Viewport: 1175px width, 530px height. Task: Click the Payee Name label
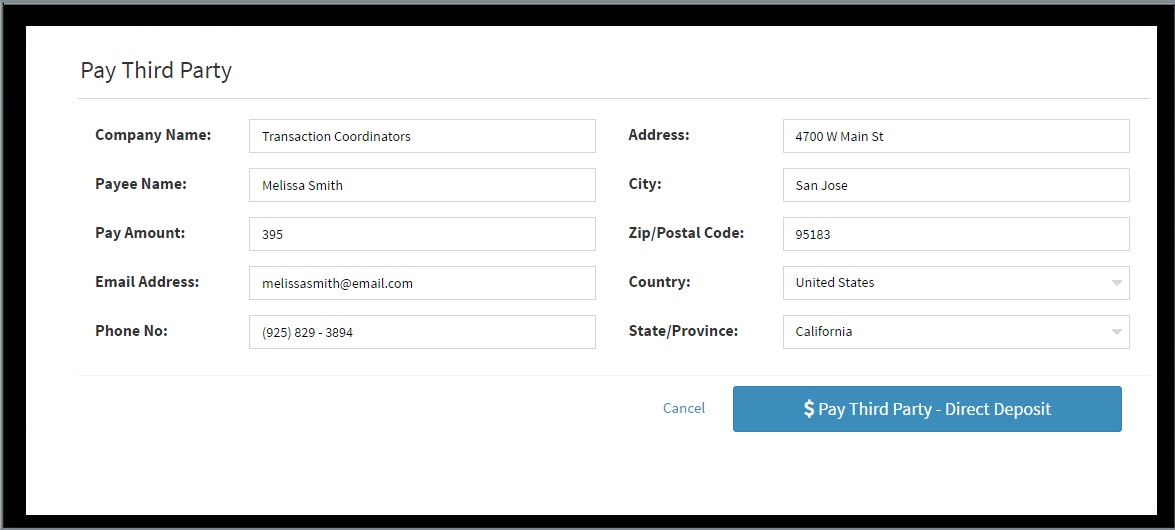[141, 184]
